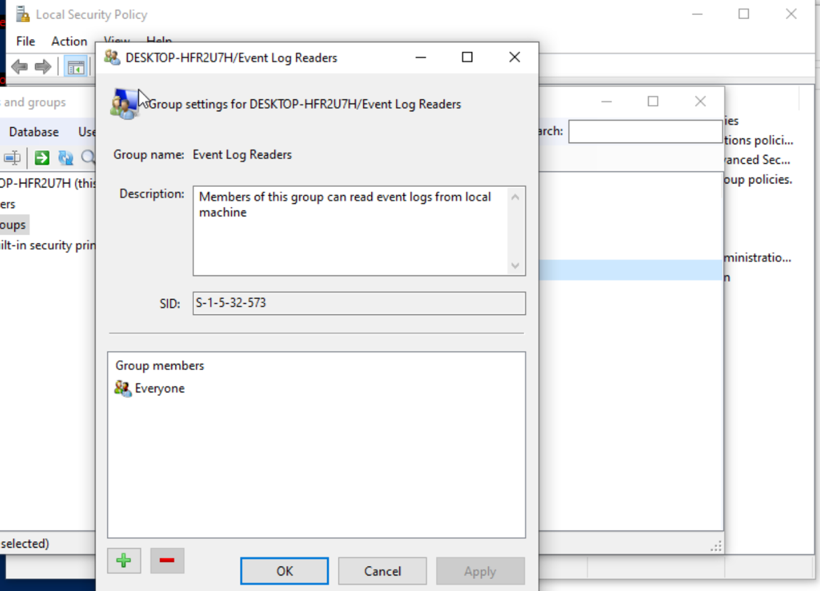Click the Apply button
820x591 pixels.
point(480,570)
